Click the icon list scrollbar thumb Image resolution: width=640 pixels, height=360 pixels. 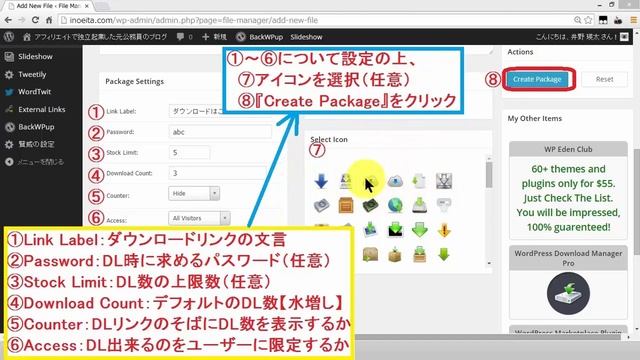(489, 174)
